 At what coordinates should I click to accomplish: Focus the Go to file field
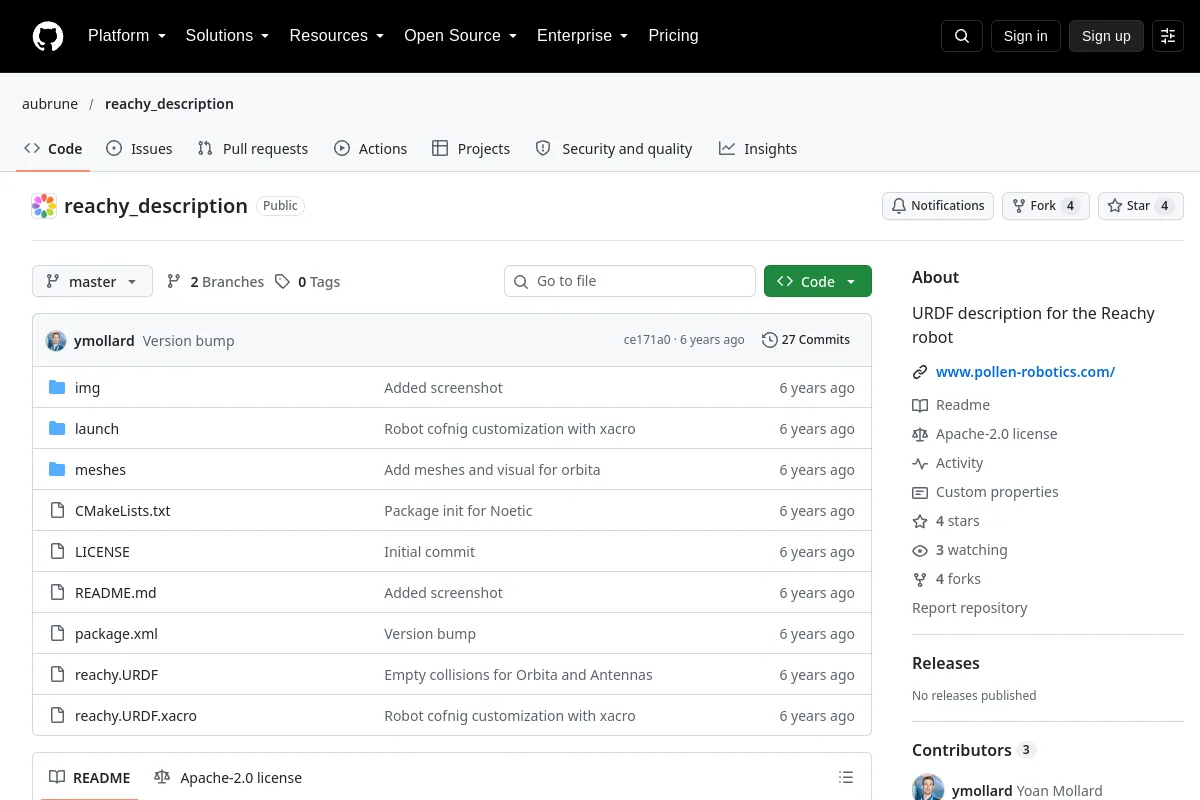630,281
